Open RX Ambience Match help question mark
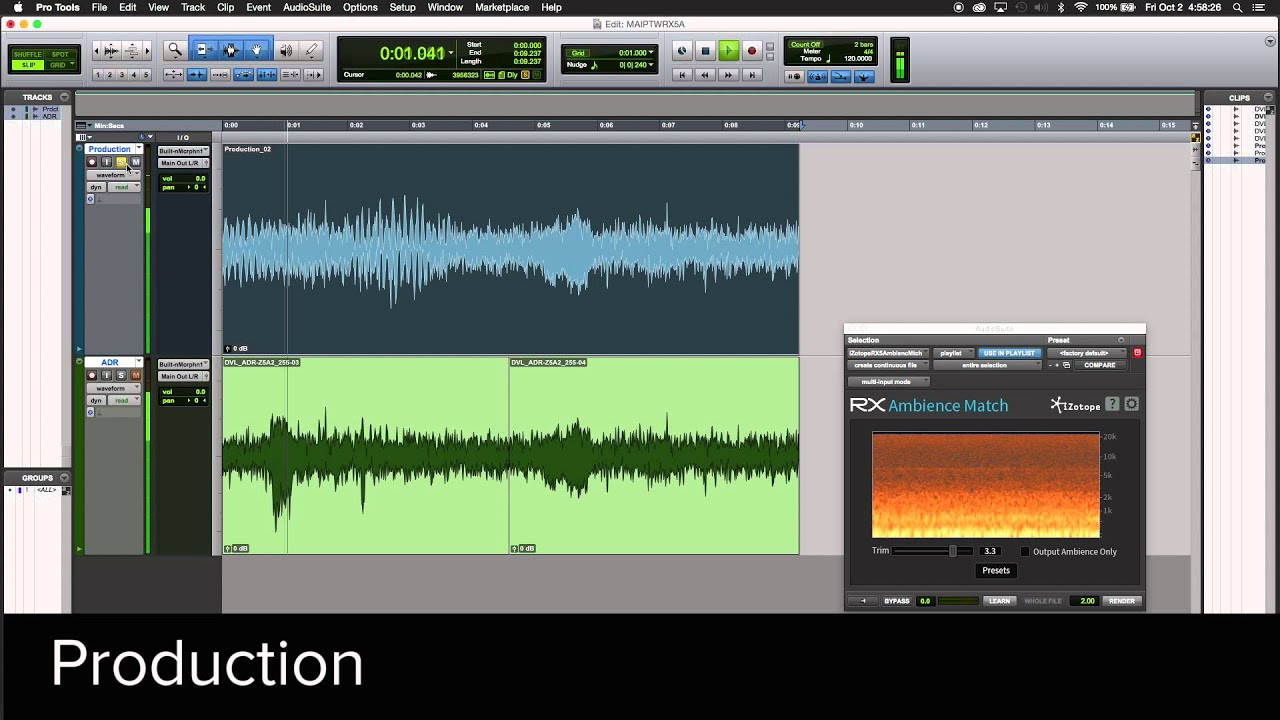The height and width of the screenshot is (720, 1280). click(1112, 404)
